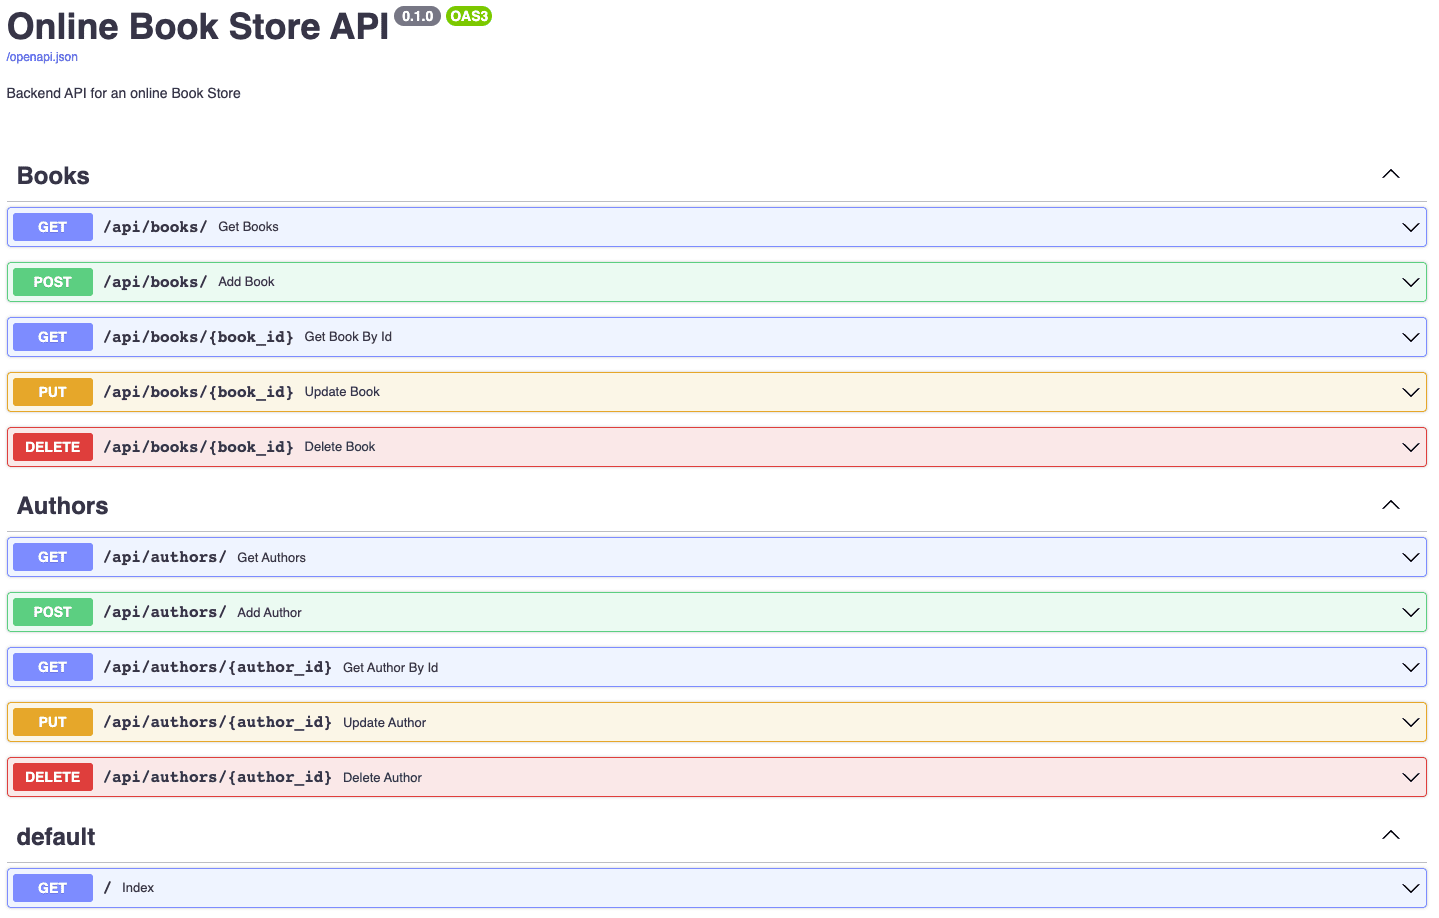
Task: Expand the Add Author endpoint arrow
Action: [x=1411, y=612]
